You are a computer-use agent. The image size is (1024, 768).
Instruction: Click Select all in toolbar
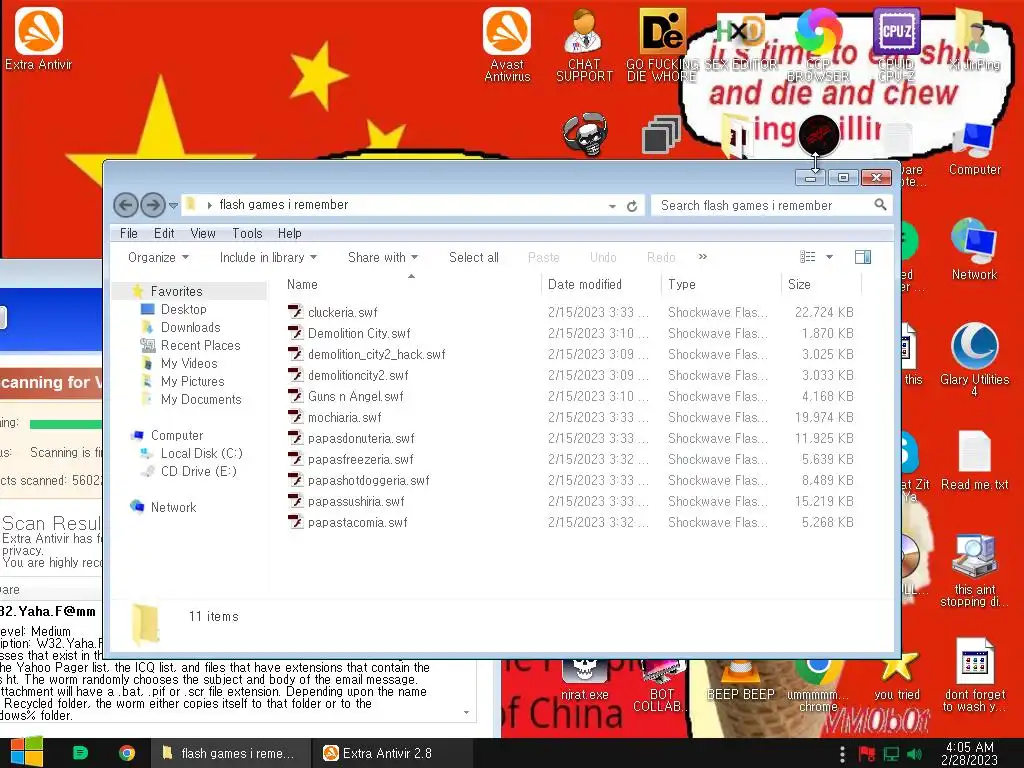pyautogui.click(x=473, y=257)
